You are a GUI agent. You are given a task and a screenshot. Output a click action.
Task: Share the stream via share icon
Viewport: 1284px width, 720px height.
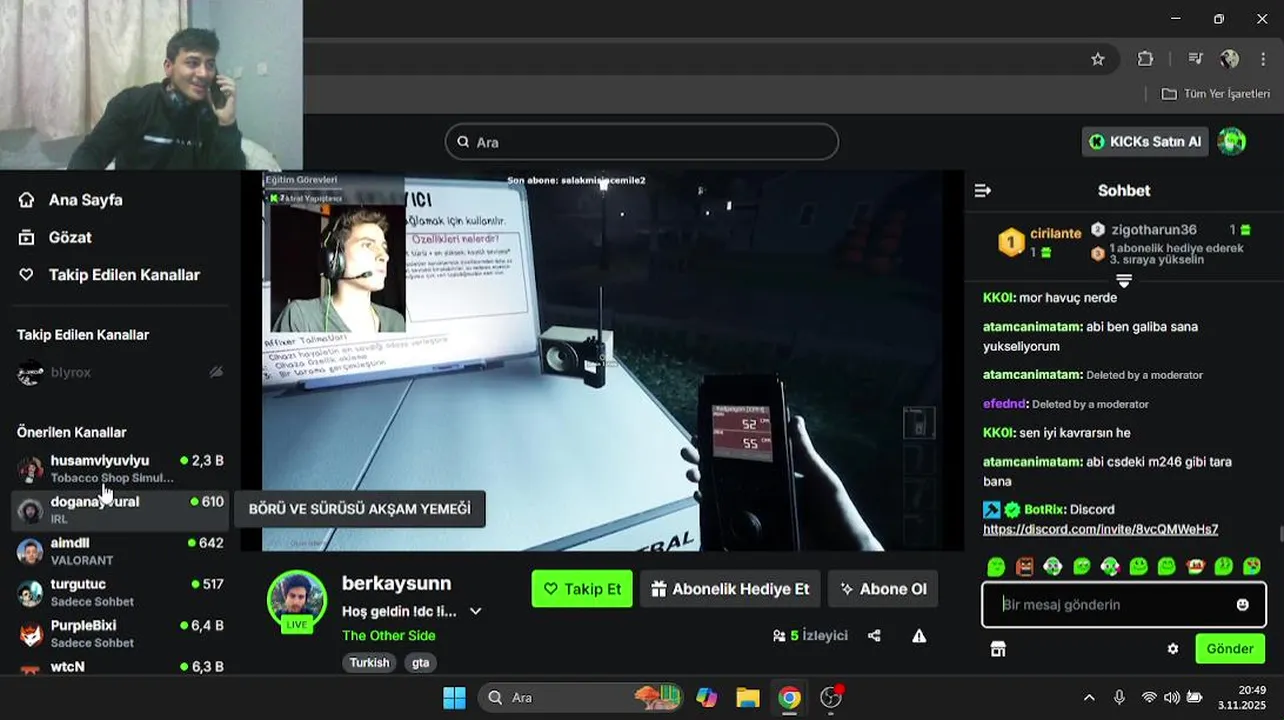pyautogui.click(x=874, y=635)
